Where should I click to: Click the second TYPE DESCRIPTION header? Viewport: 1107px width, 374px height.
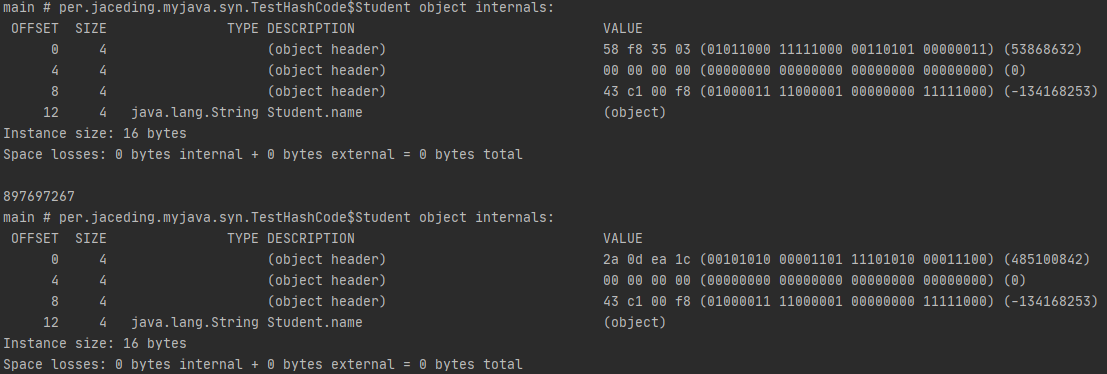coord(291,238)
